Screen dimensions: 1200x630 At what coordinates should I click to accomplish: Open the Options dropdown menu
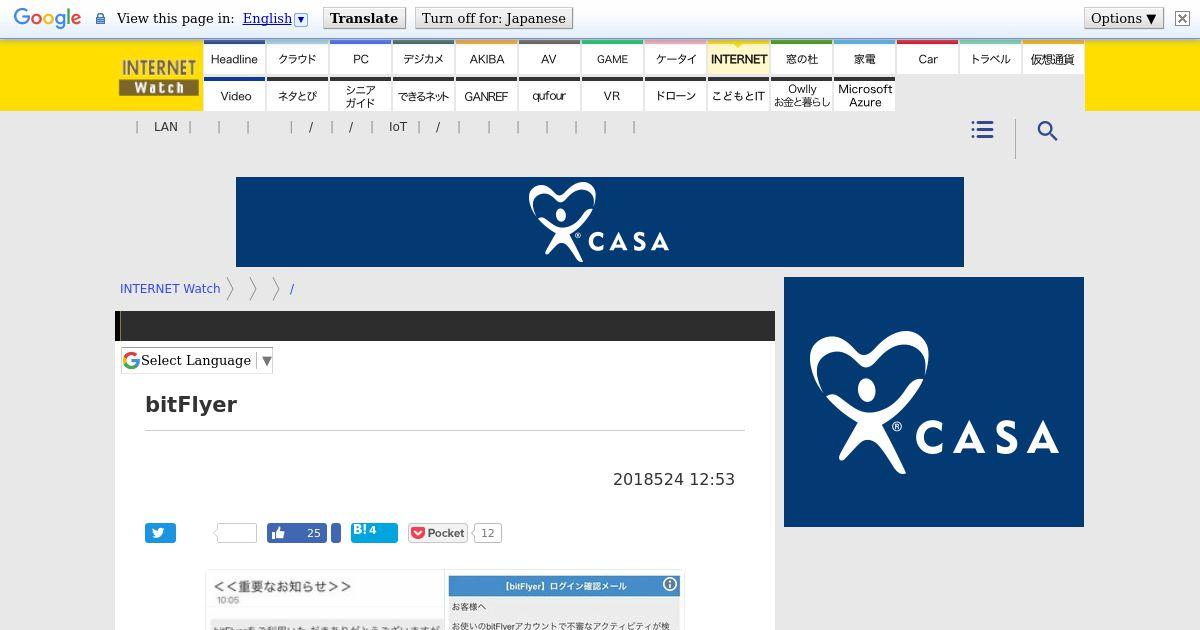(x=1124, y=18)
